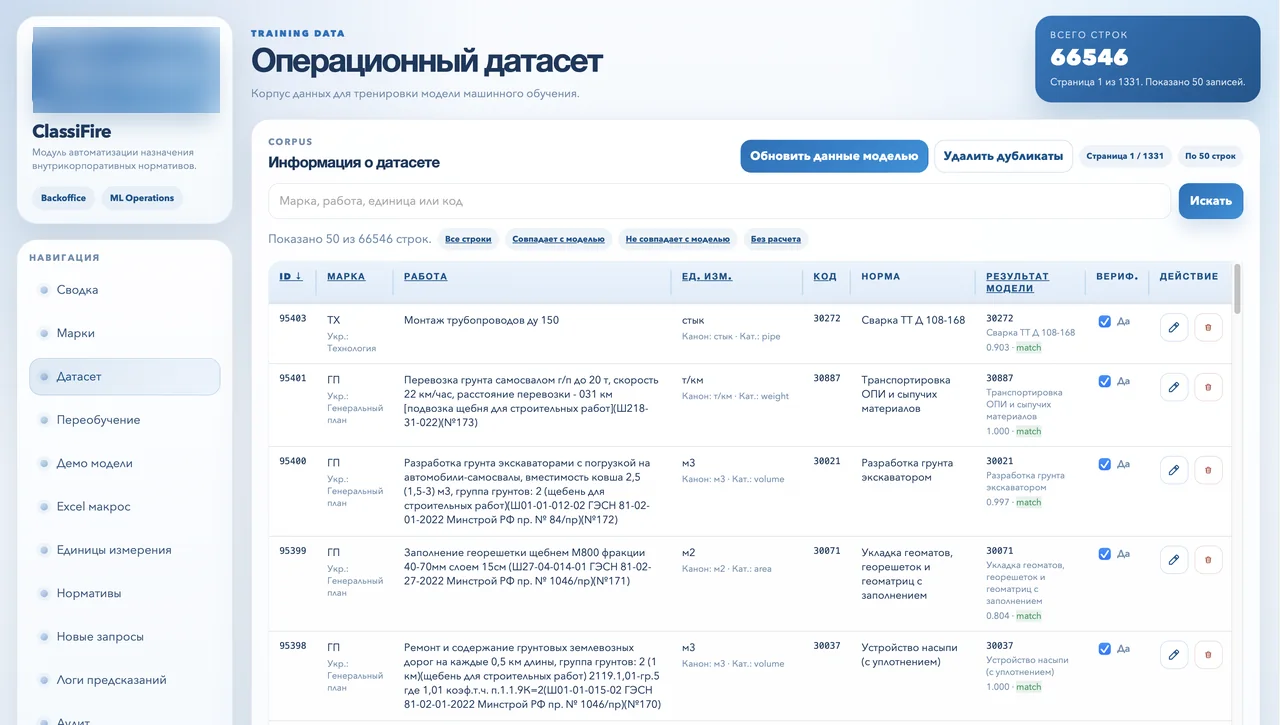Click code 30071 in Код column
The height and width of the screenshot is (725, 1280).
827,551
